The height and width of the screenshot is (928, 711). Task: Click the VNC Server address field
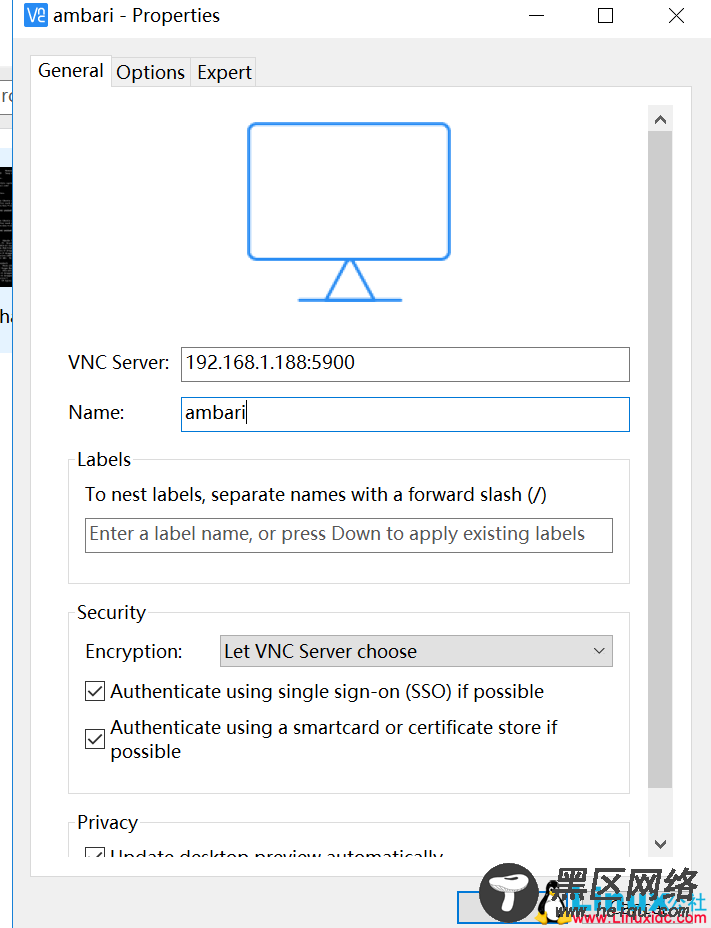(405, 364)
